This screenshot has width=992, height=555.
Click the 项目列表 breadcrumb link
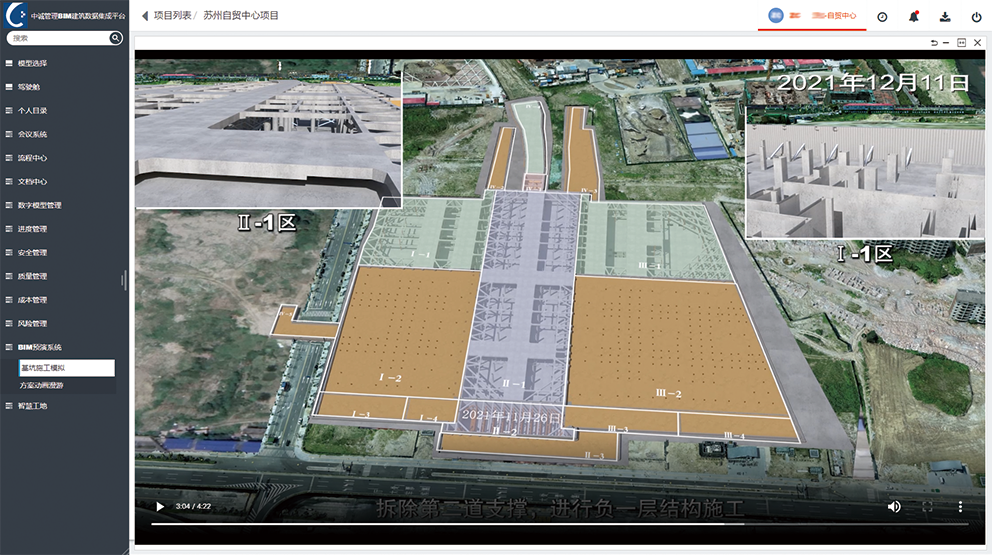pos(170,16)
